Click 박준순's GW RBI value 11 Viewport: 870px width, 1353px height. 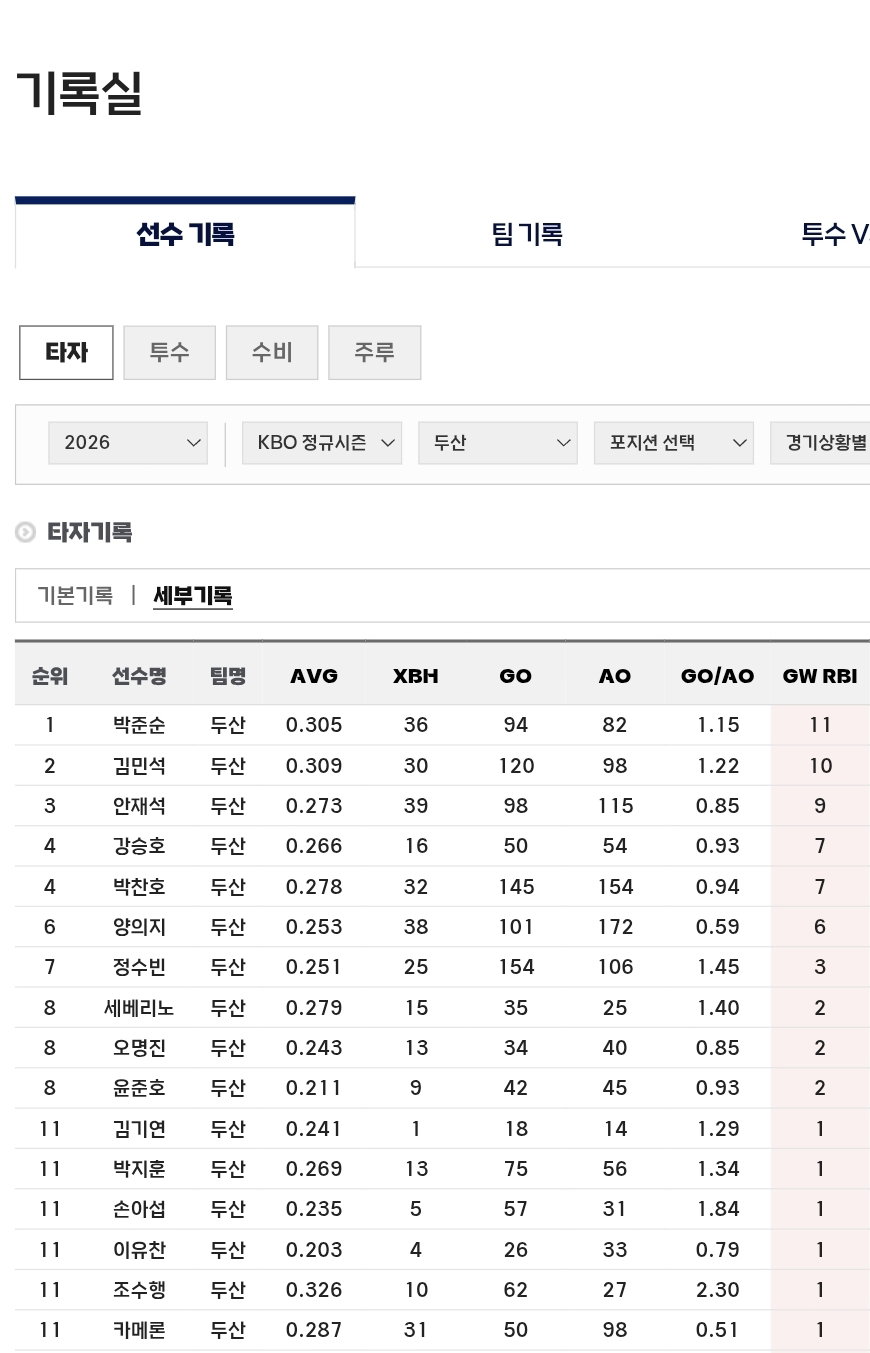pyautogui.click(x=820, y=725)
